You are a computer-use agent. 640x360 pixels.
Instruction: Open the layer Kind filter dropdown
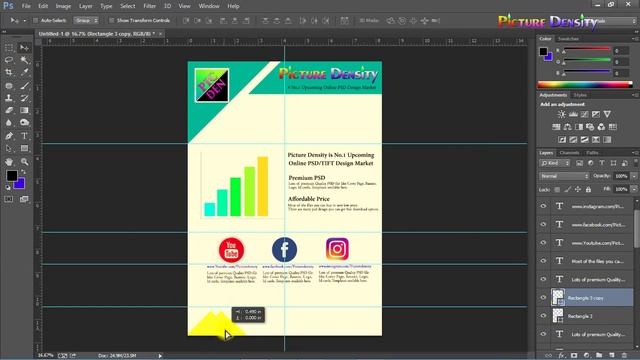coord(555,163)
